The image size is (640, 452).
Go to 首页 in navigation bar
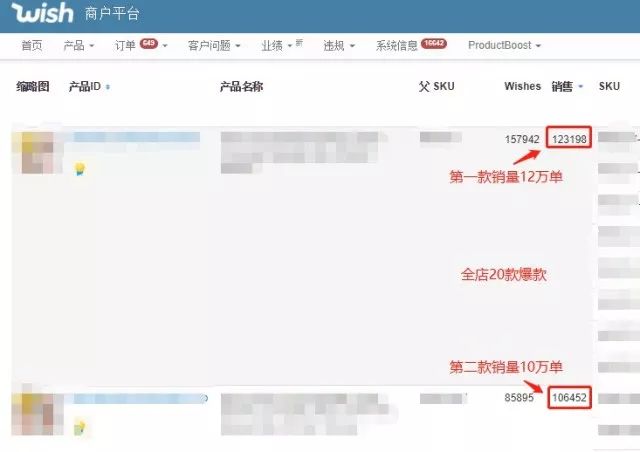32,45
